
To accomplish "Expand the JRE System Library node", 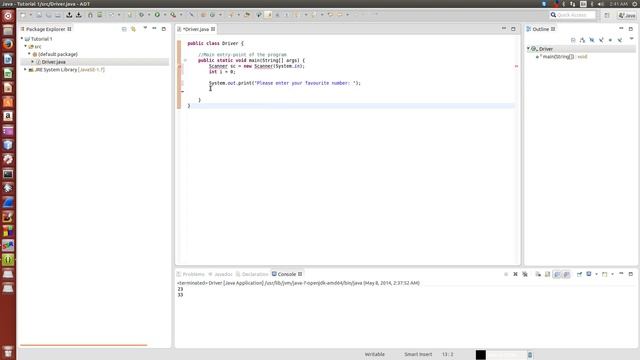I will [26, 70].
